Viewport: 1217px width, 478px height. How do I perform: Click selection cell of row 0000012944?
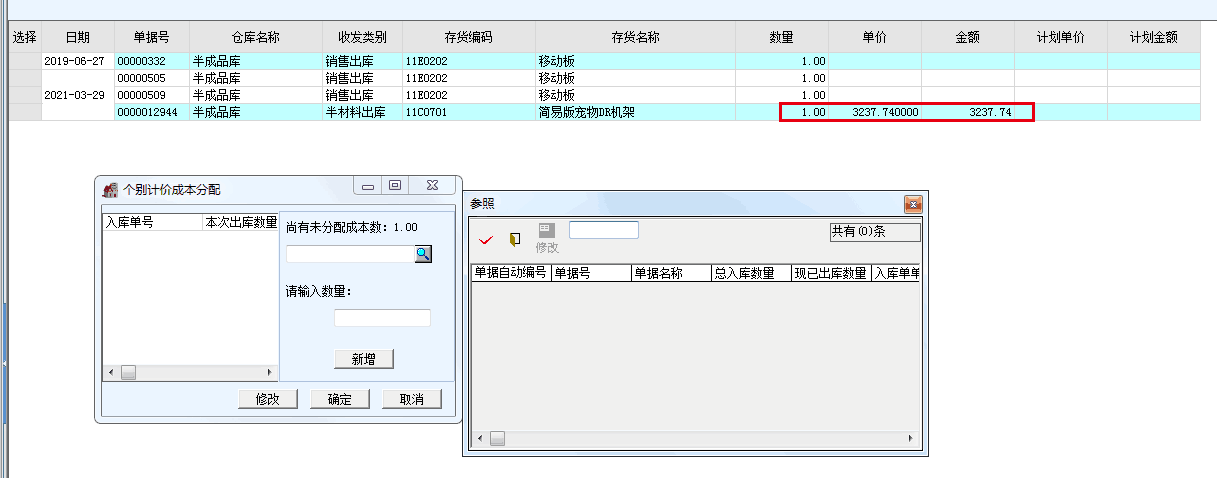point(25,112)
